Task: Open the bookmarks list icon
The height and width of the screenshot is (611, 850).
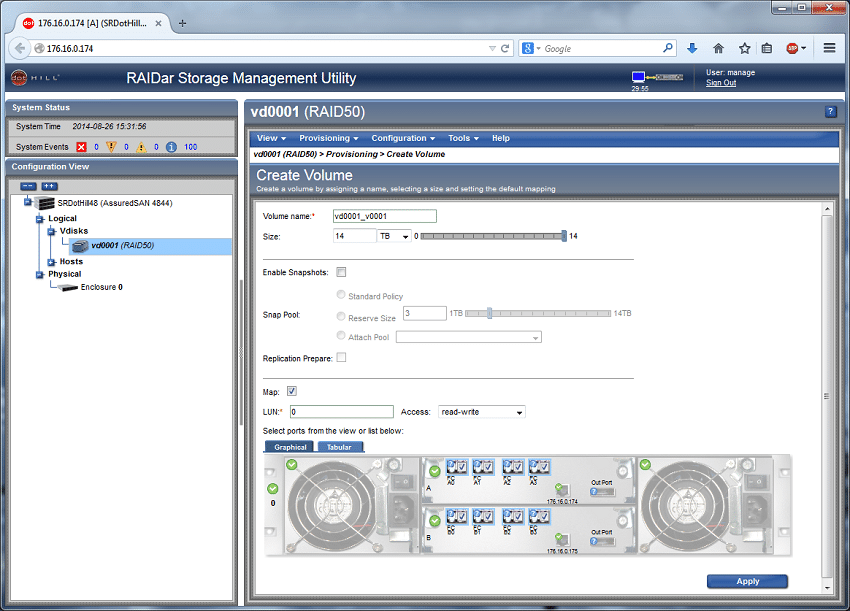Action: tap(767, 48)
